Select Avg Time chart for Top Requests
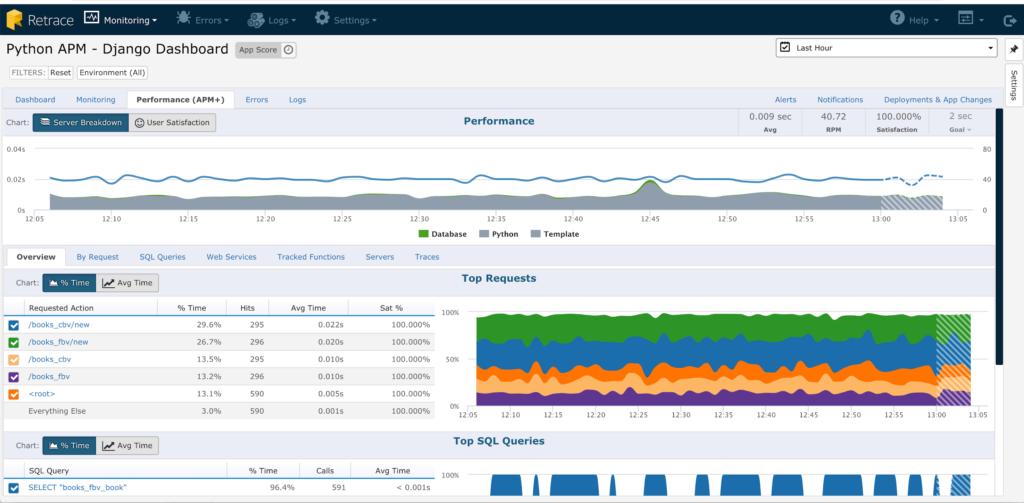This screenshot has height=503, width=1024. tap(127, 283)
